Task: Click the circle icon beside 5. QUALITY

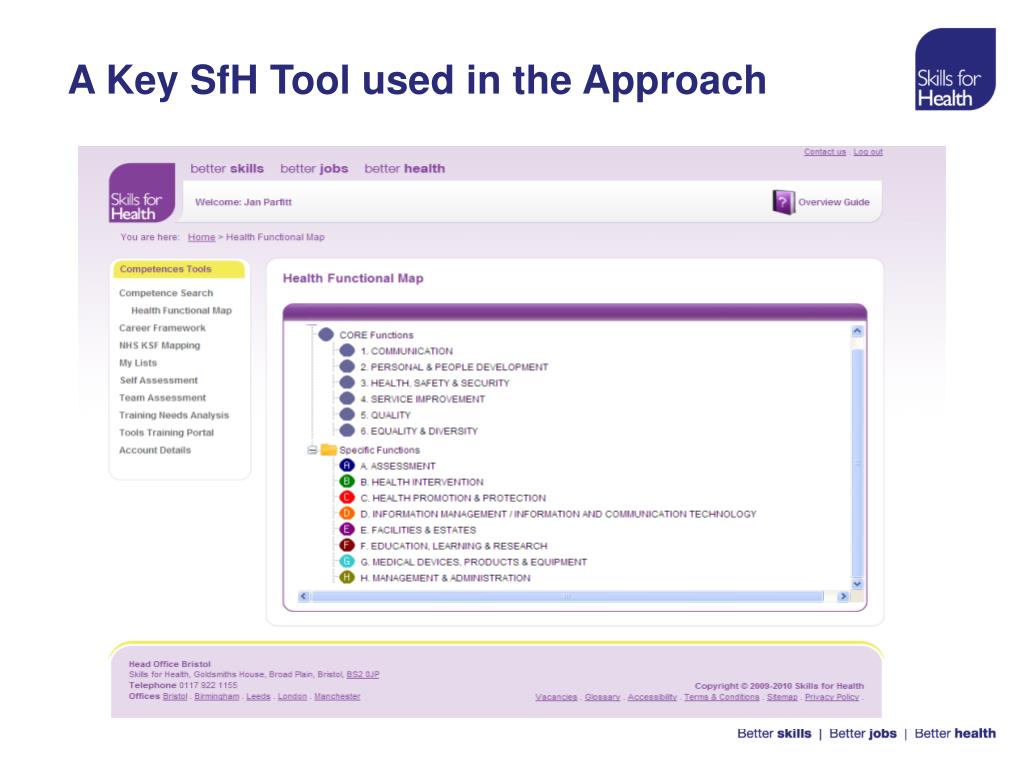Action: 347,415
